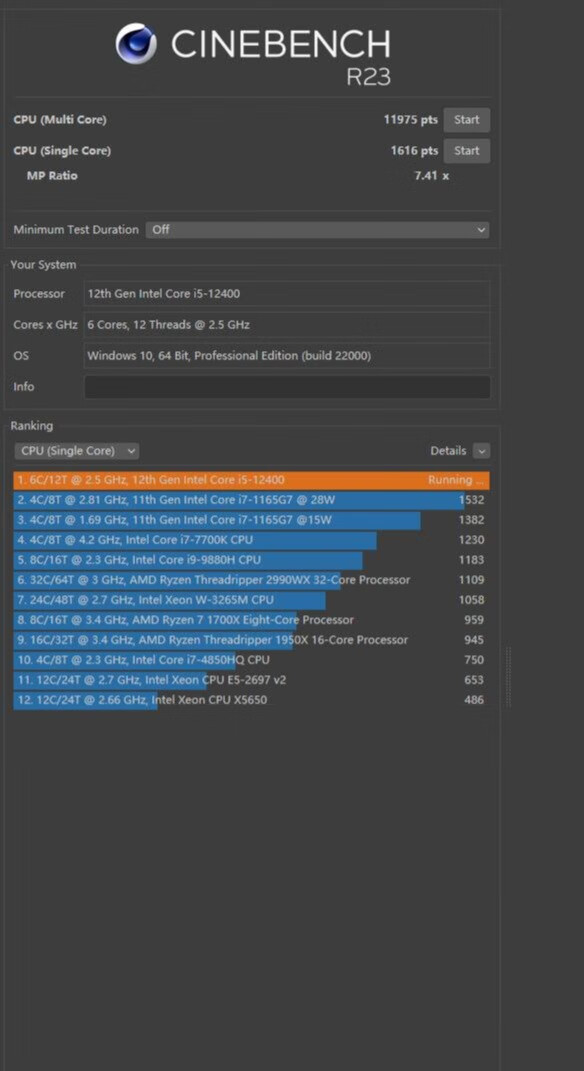
Task: Click the Cores x GHz field
Action: pyautogui.click(x=287, y=325)
